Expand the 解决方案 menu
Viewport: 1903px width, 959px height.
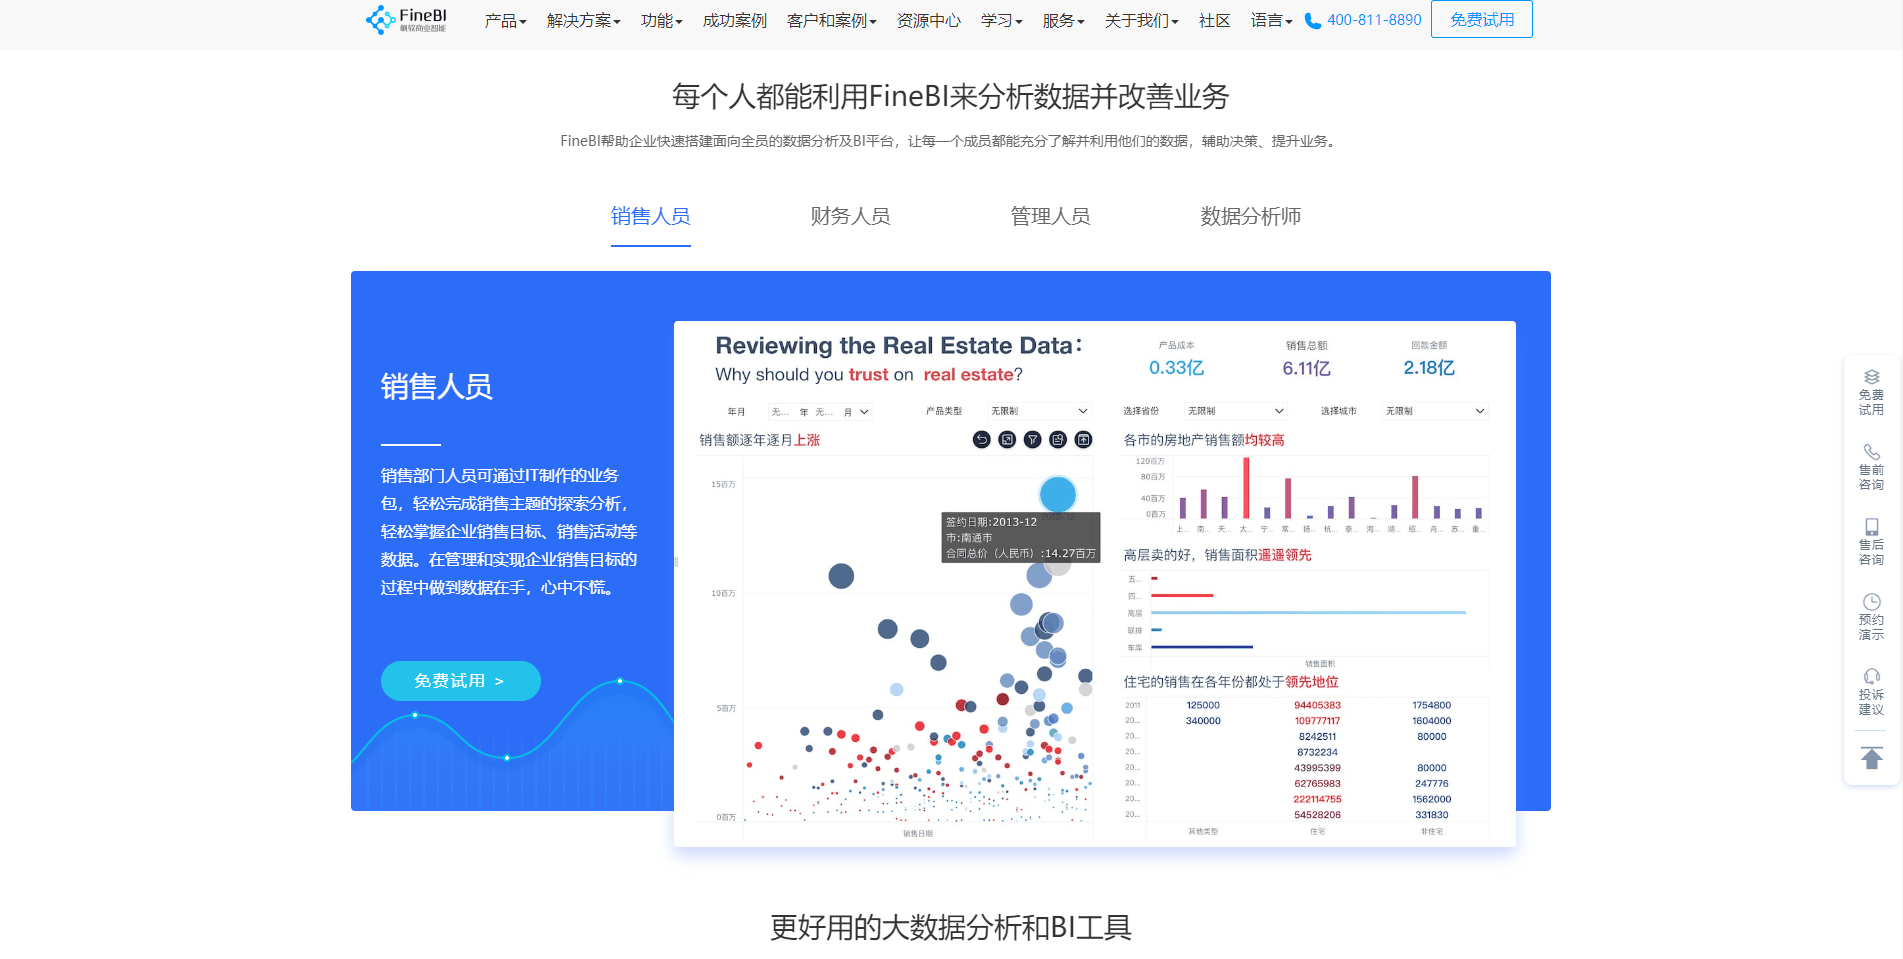(x=583, y=21)
